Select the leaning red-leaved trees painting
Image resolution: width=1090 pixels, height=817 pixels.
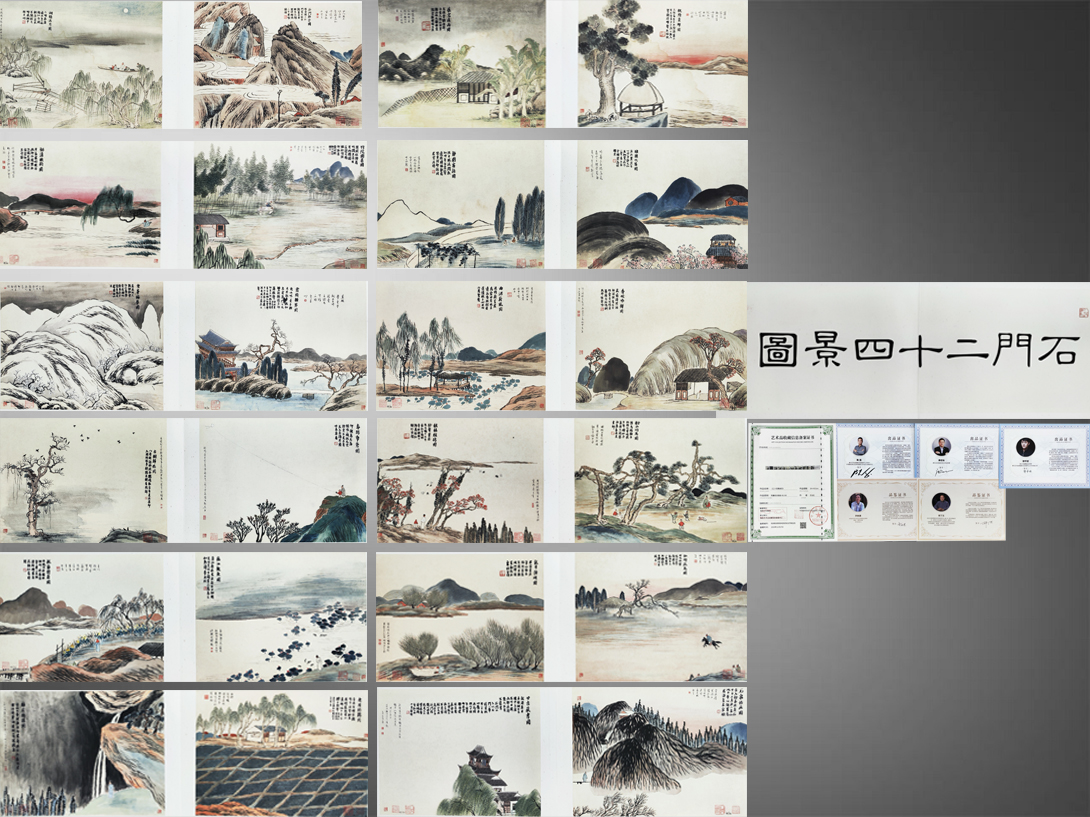coord(460,480)
